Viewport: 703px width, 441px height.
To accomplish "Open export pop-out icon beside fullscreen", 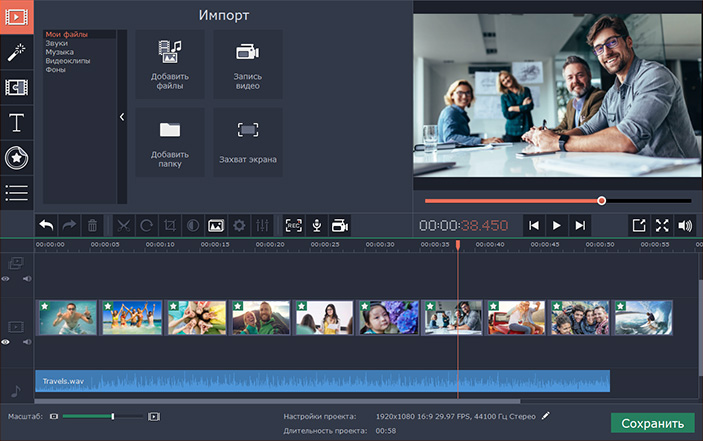I will 639,226.
